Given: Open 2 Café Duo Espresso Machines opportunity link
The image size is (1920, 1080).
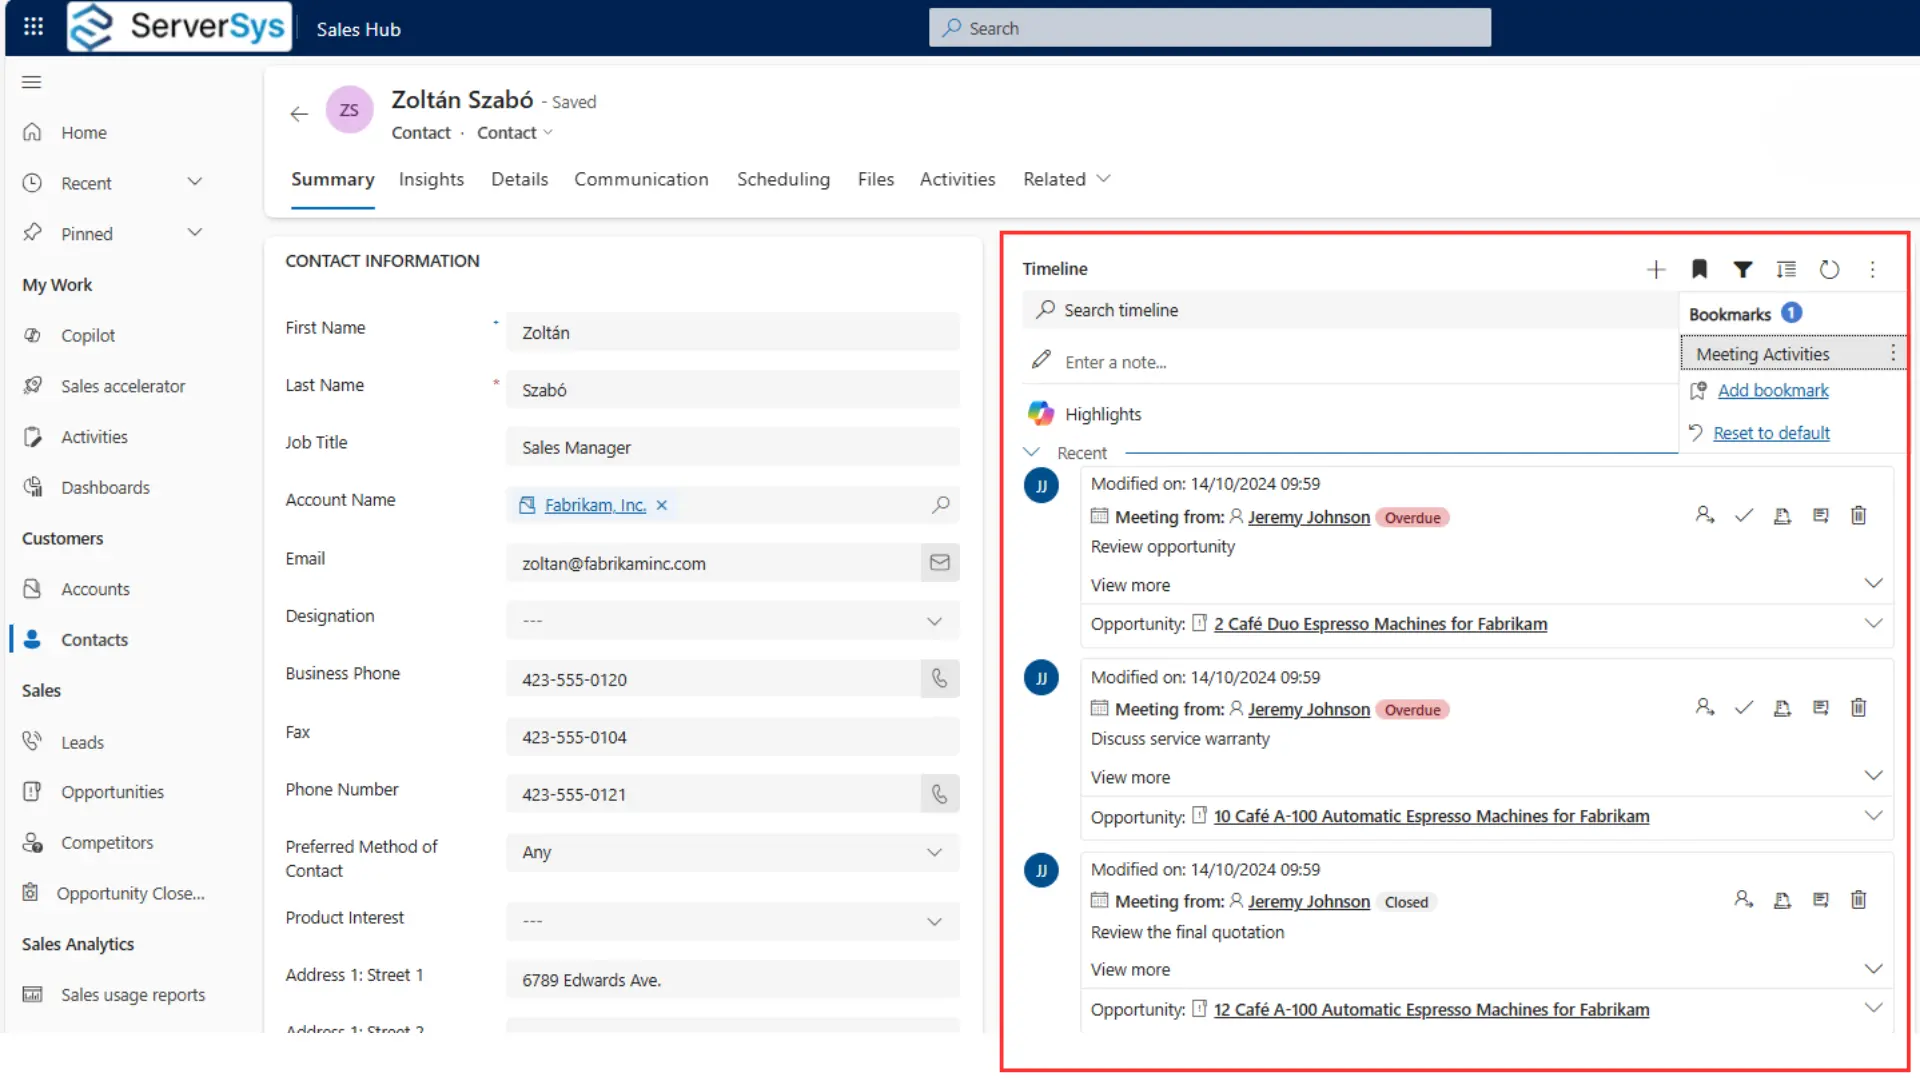Looking at the screenshot, I should pyautogui.click(x=1380, y=624).
